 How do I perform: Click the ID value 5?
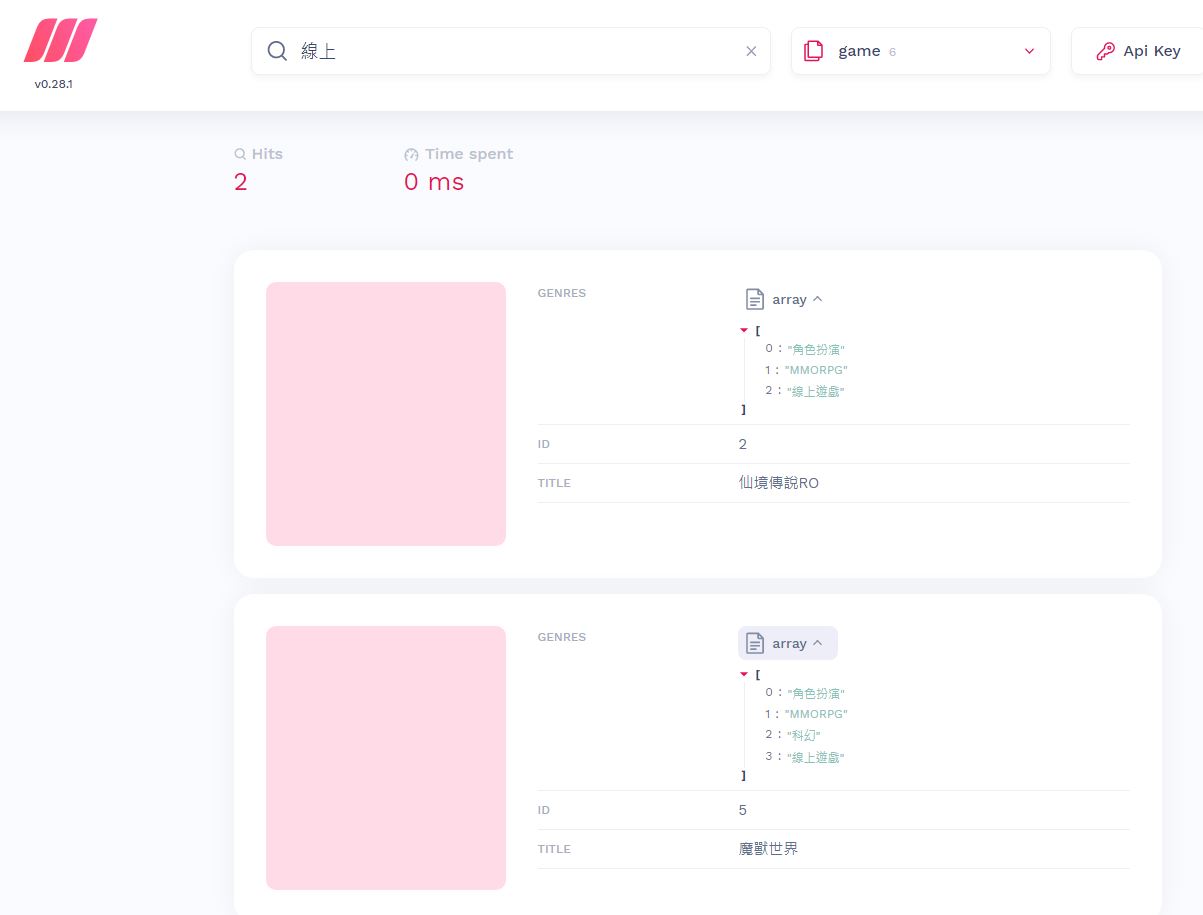743,810
